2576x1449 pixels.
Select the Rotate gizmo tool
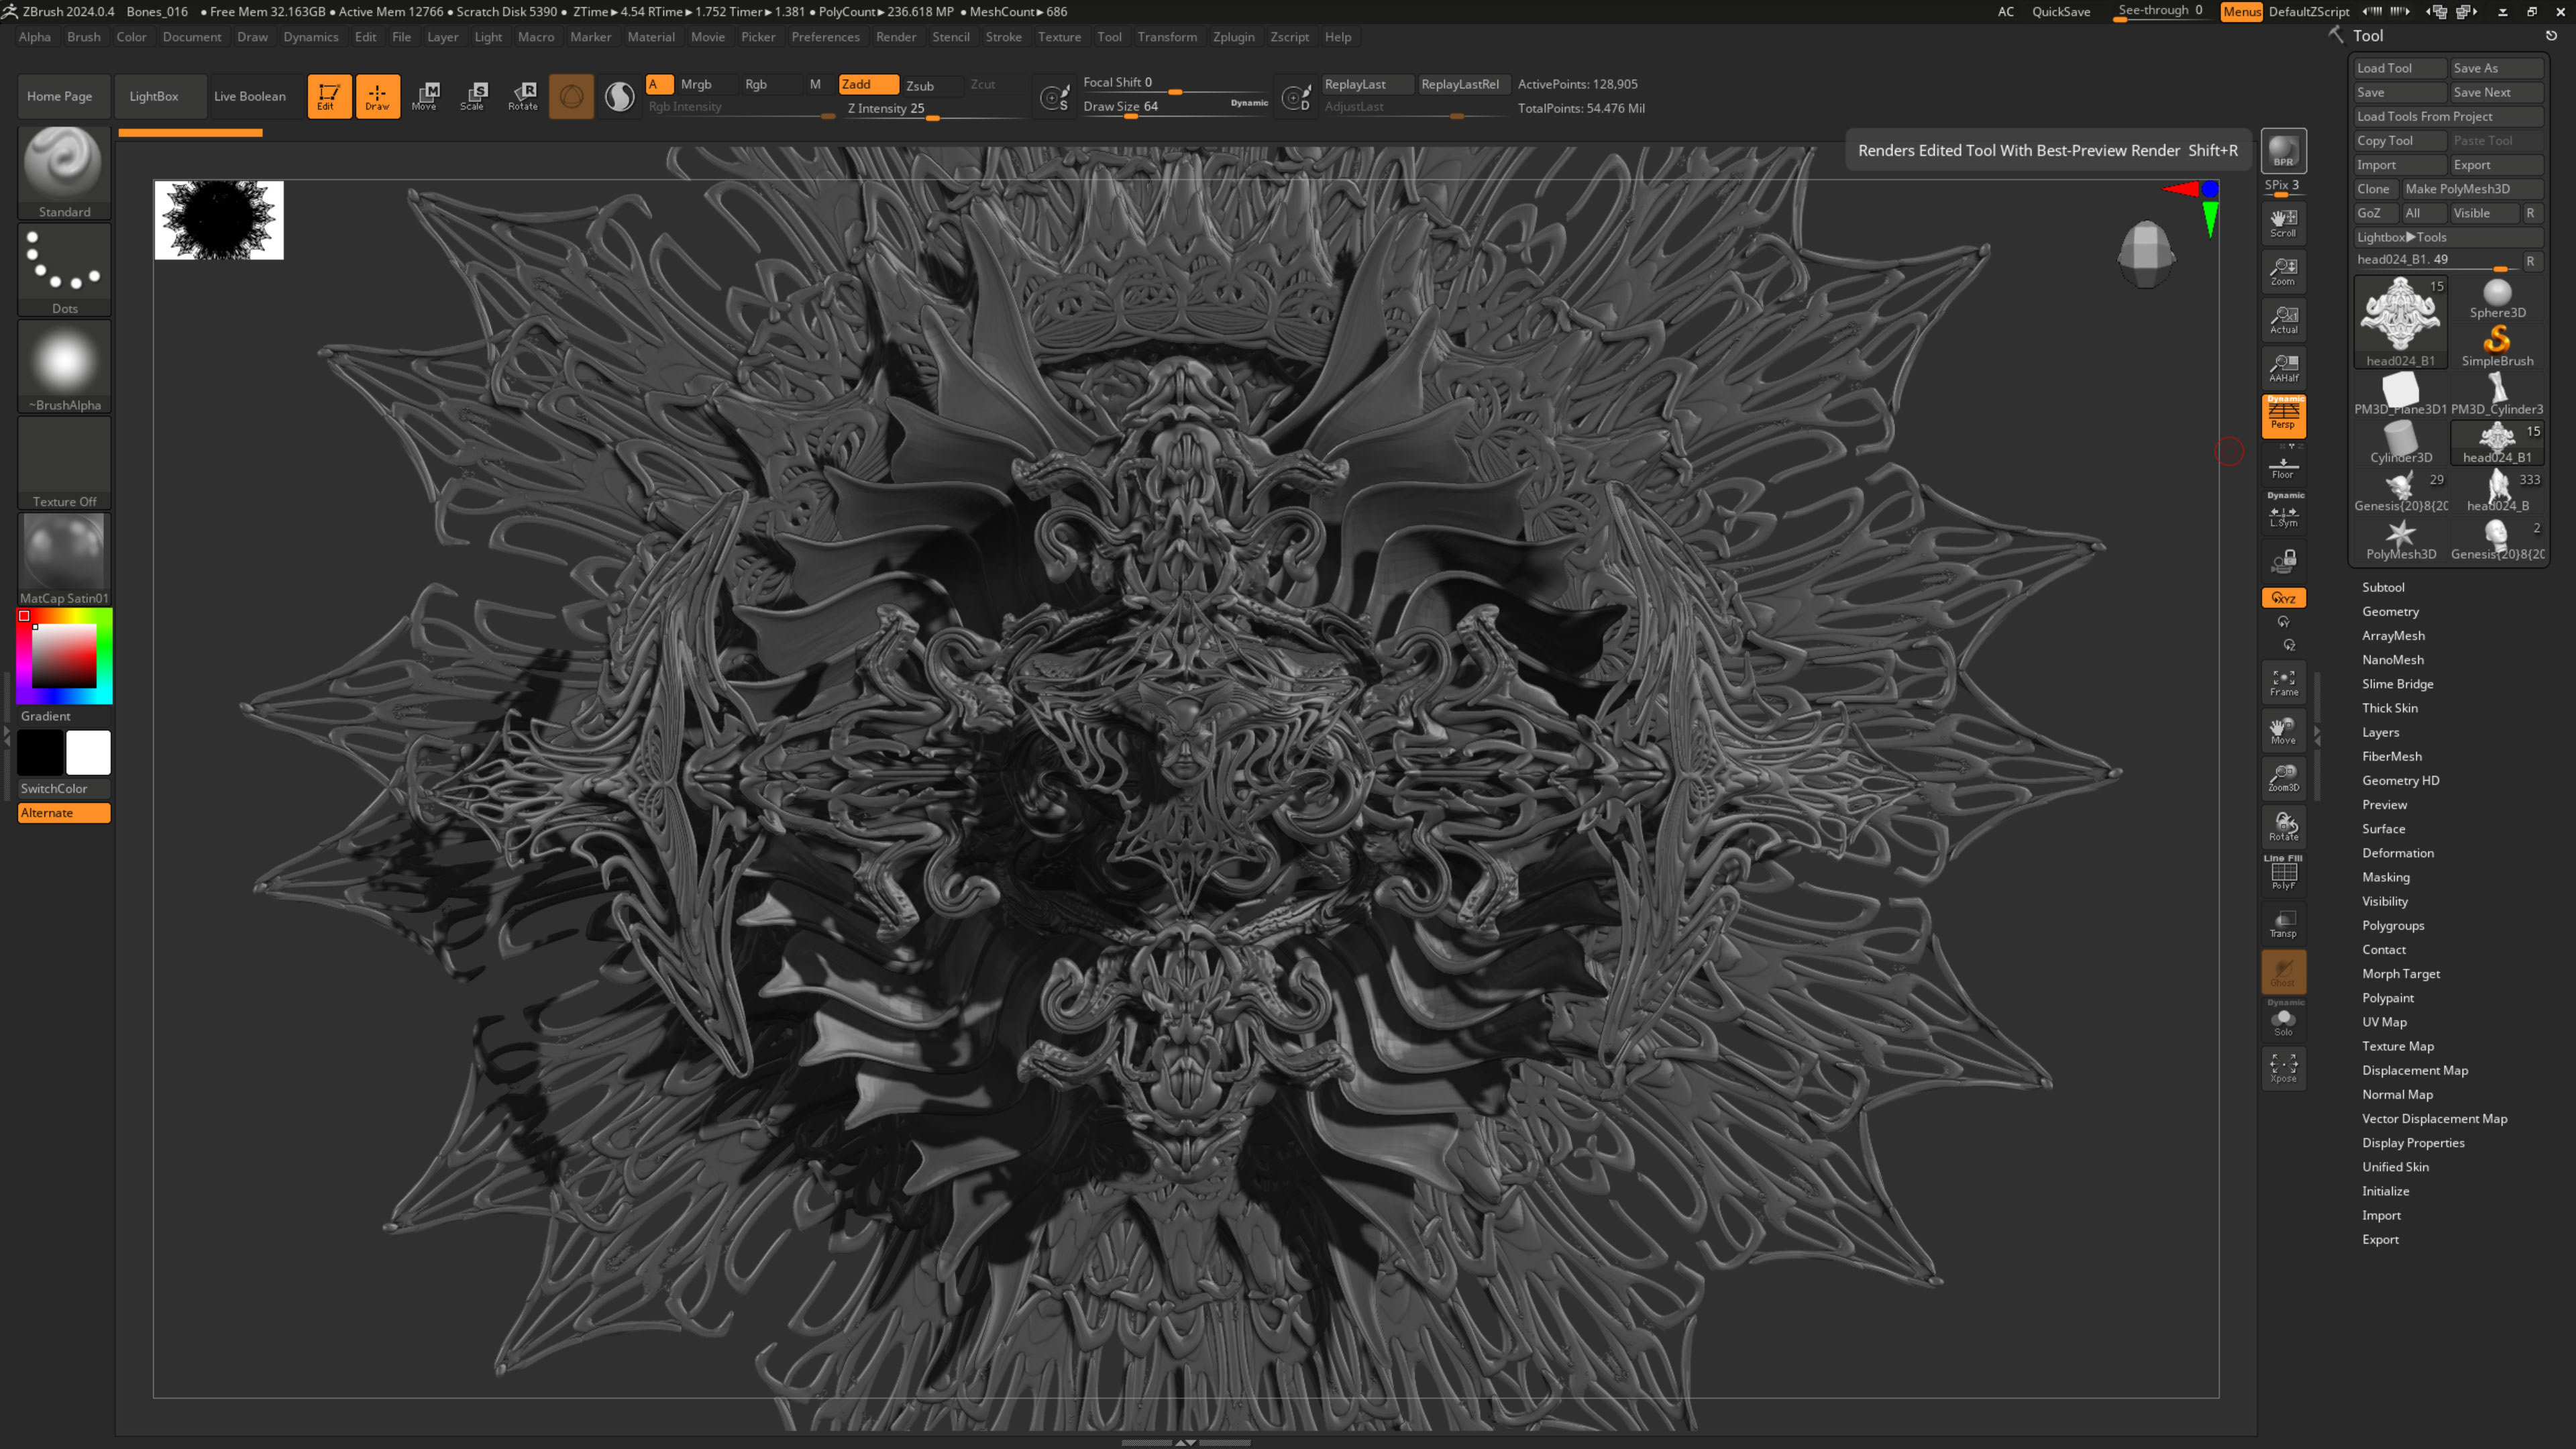523,96
